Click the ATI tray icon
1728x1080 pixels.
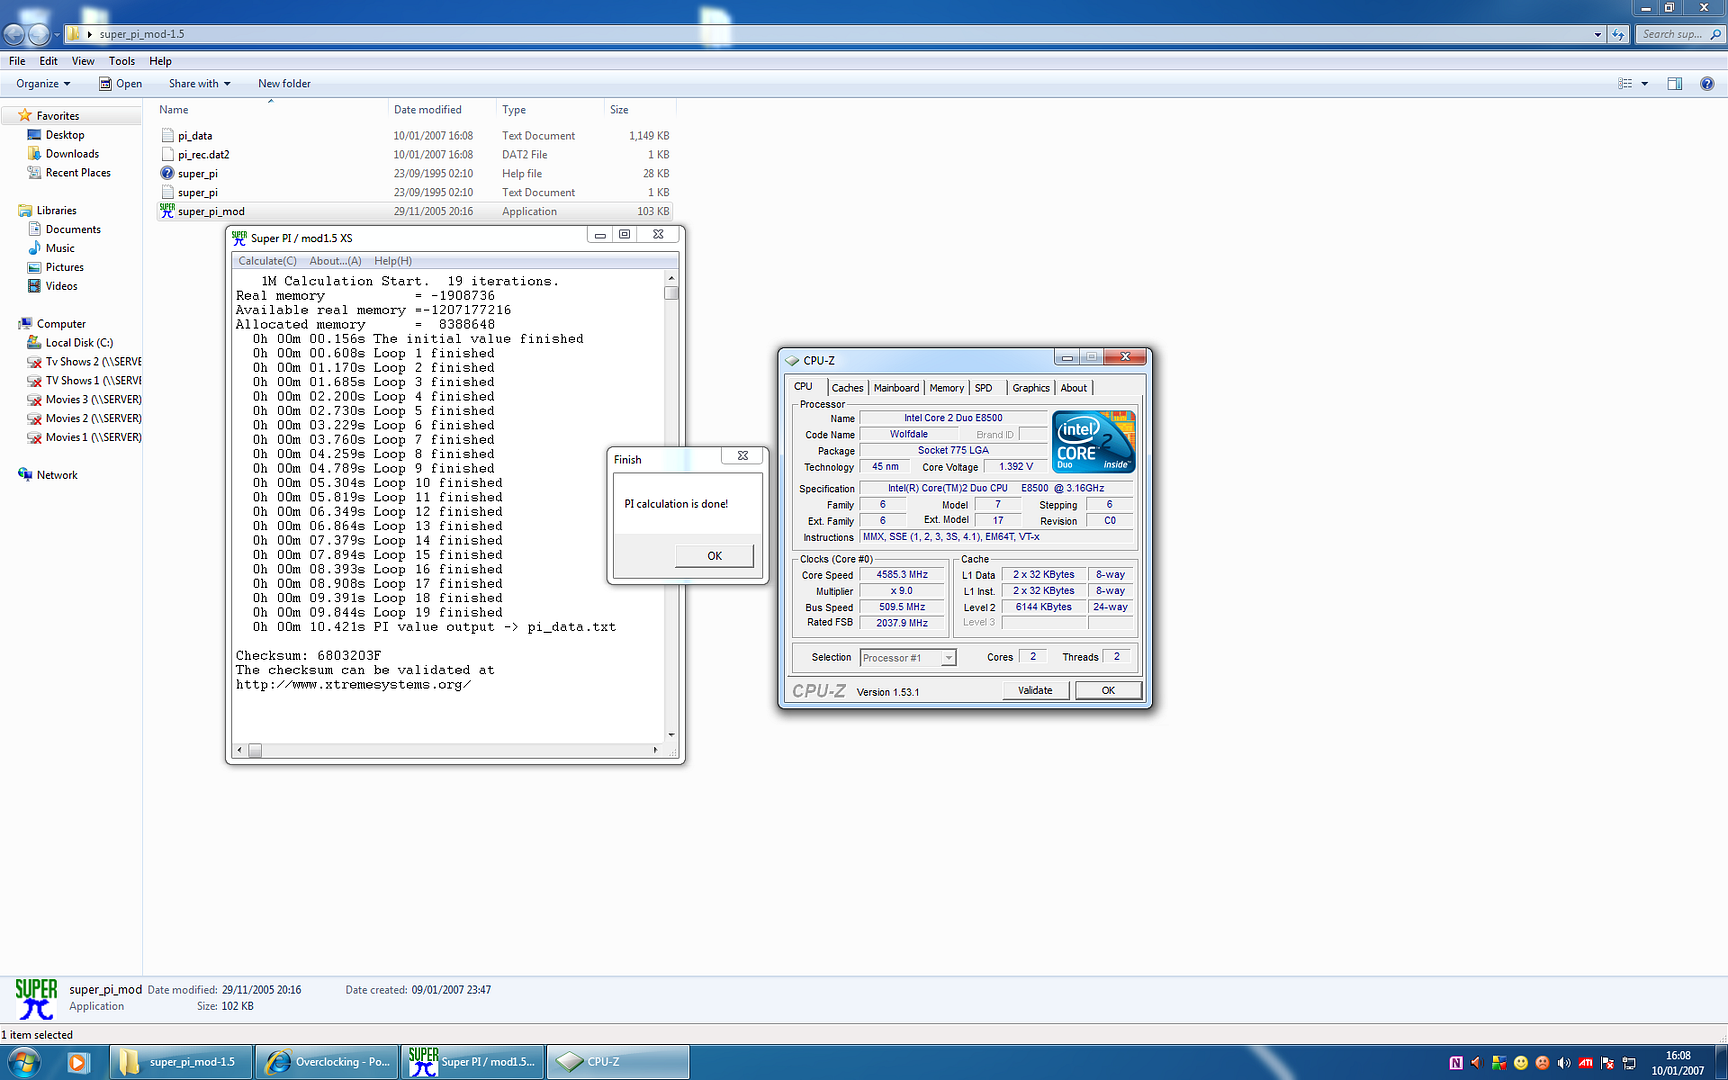[1586, 1063]
